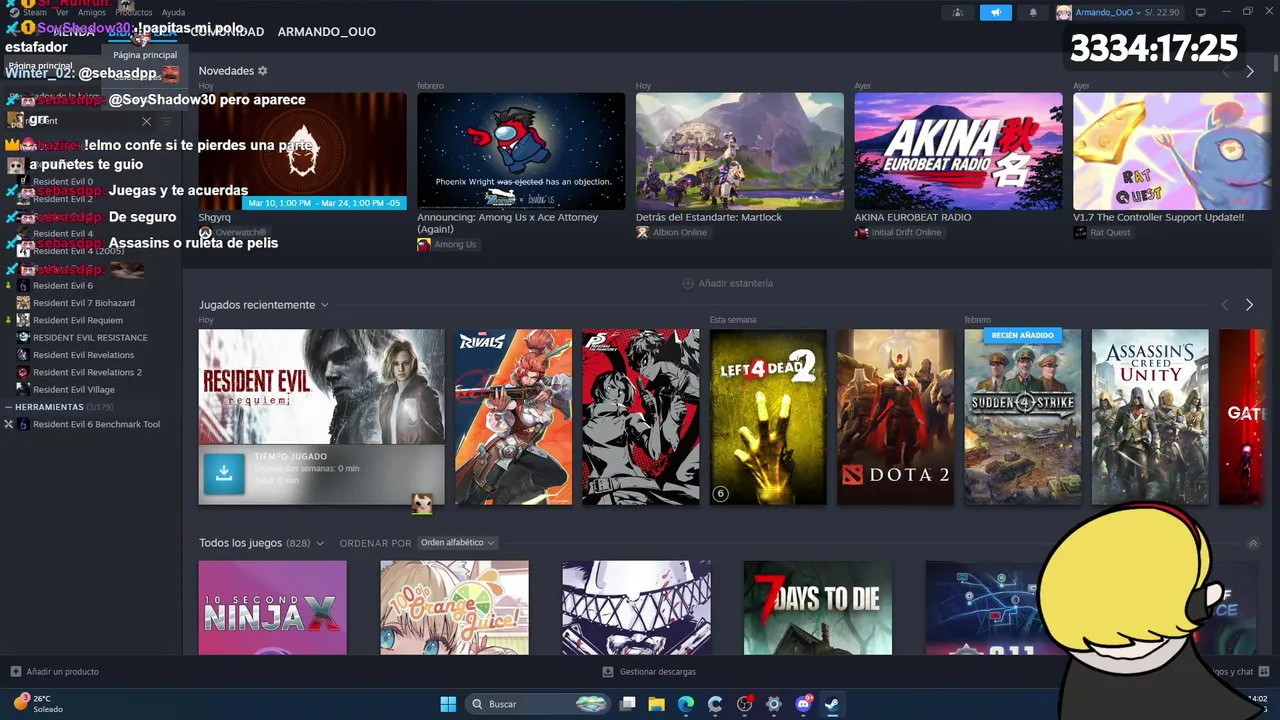1280x720 pixels.
Task: Select Resident Evil Requiem in the sidebar list
Action: 77,321
